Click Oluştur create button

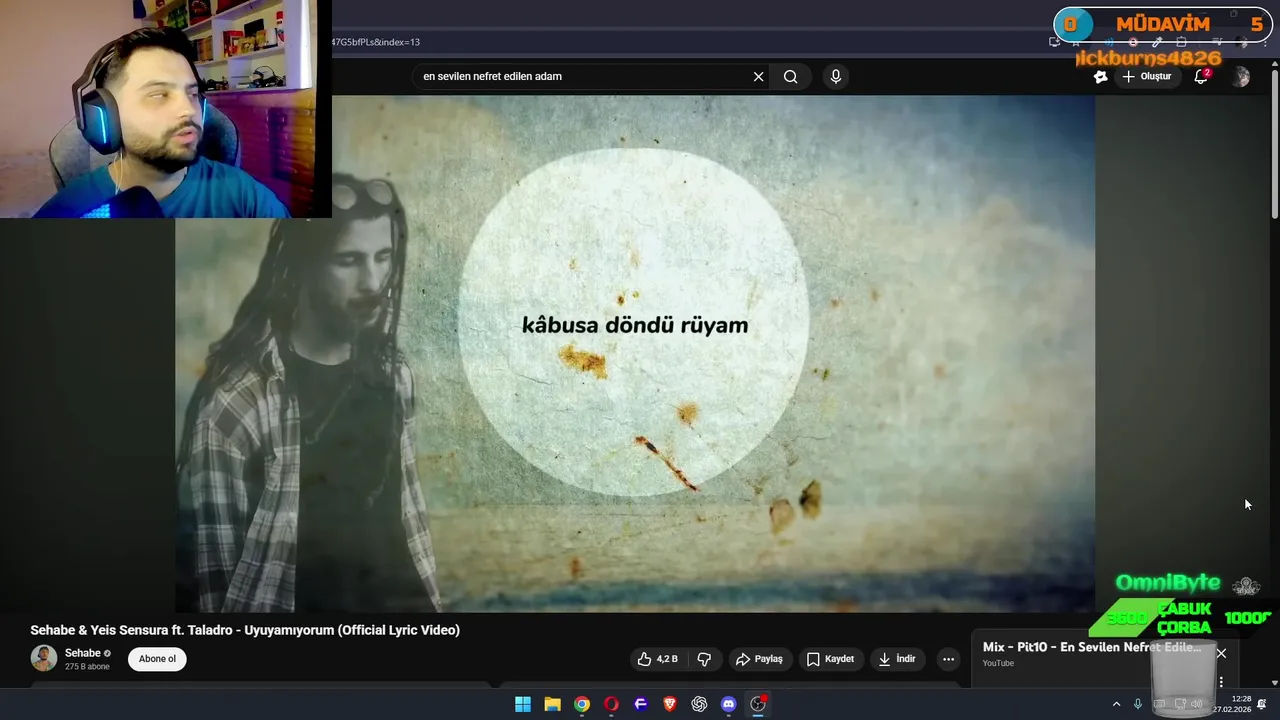[1146, 77]
